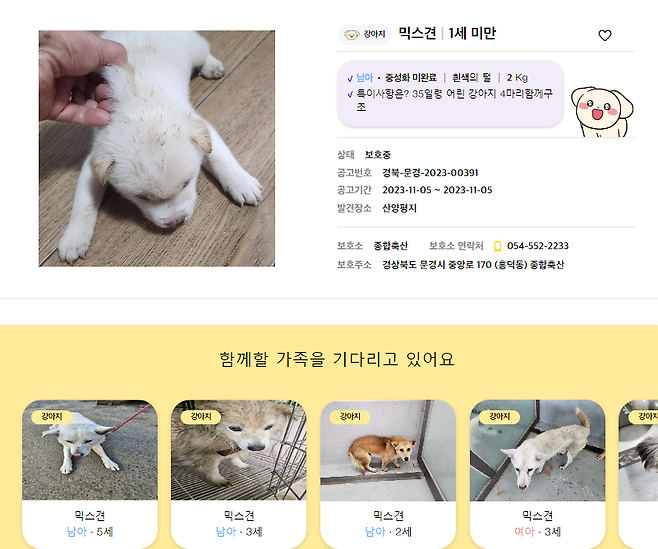Click the shelter phone number 054-552-2233

pyautogui.click(x=538, y=246)
